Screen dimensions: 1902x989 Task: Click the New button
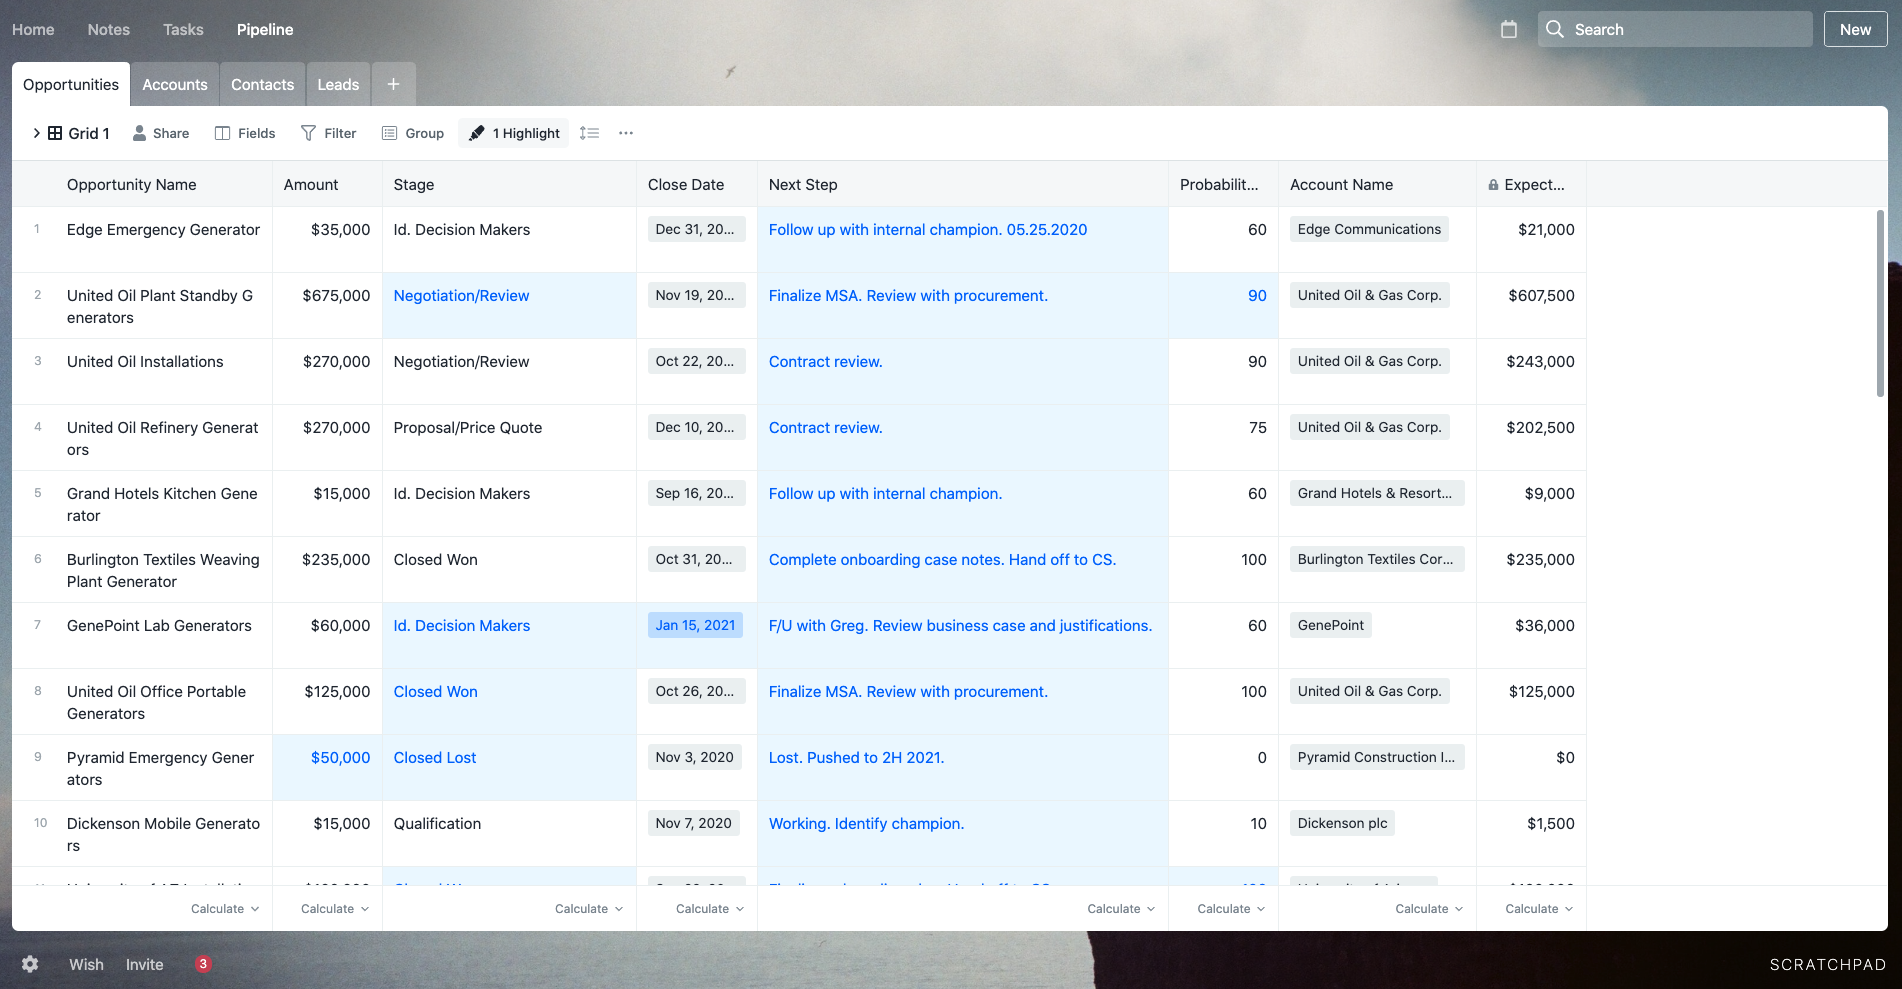(1855, 29)
